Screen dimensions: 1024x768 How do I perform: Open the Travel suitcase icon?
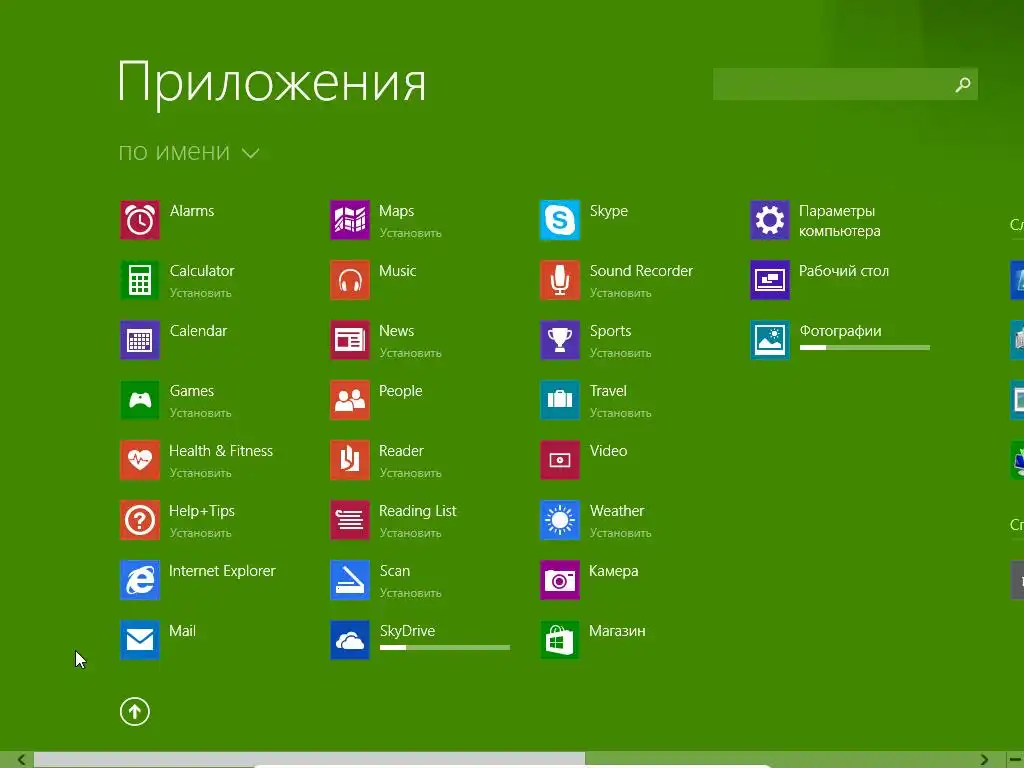click(560, 400)
